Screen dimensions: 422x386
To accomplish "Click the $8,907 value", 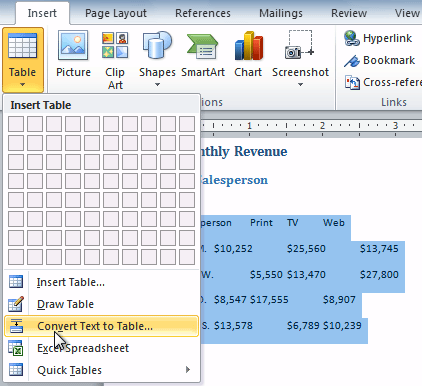I will 339,300.
